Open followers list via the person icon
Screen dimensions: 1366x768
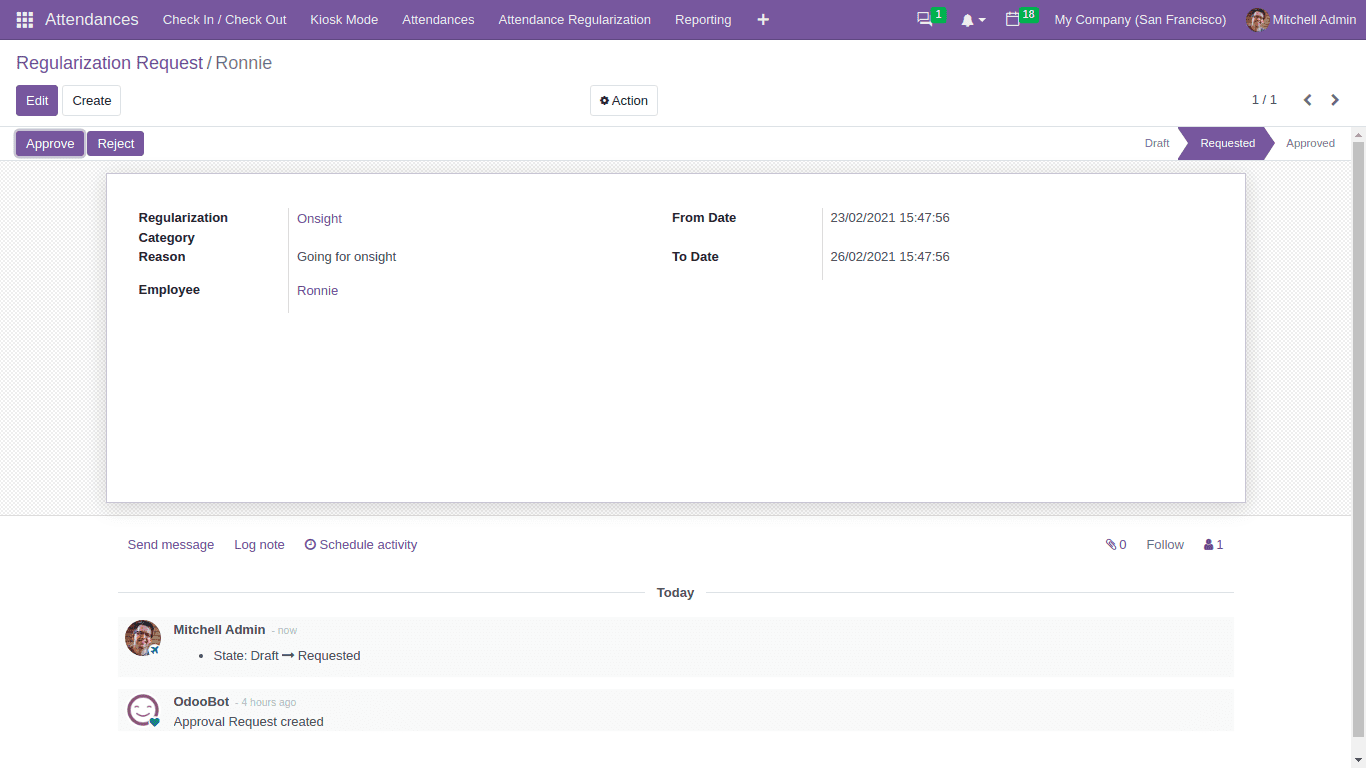tap(1211, 544)
